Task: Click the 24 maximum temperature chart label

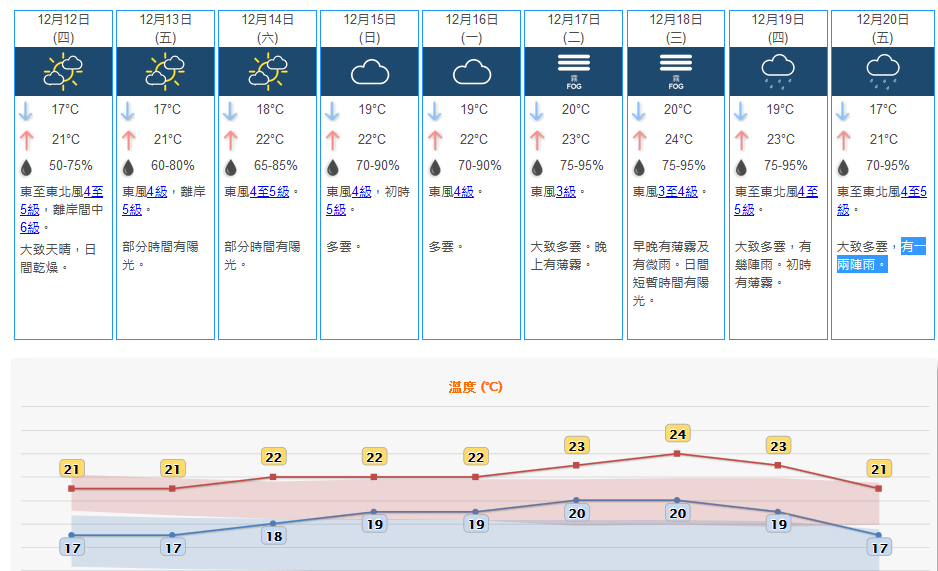Action: (677, 433)
